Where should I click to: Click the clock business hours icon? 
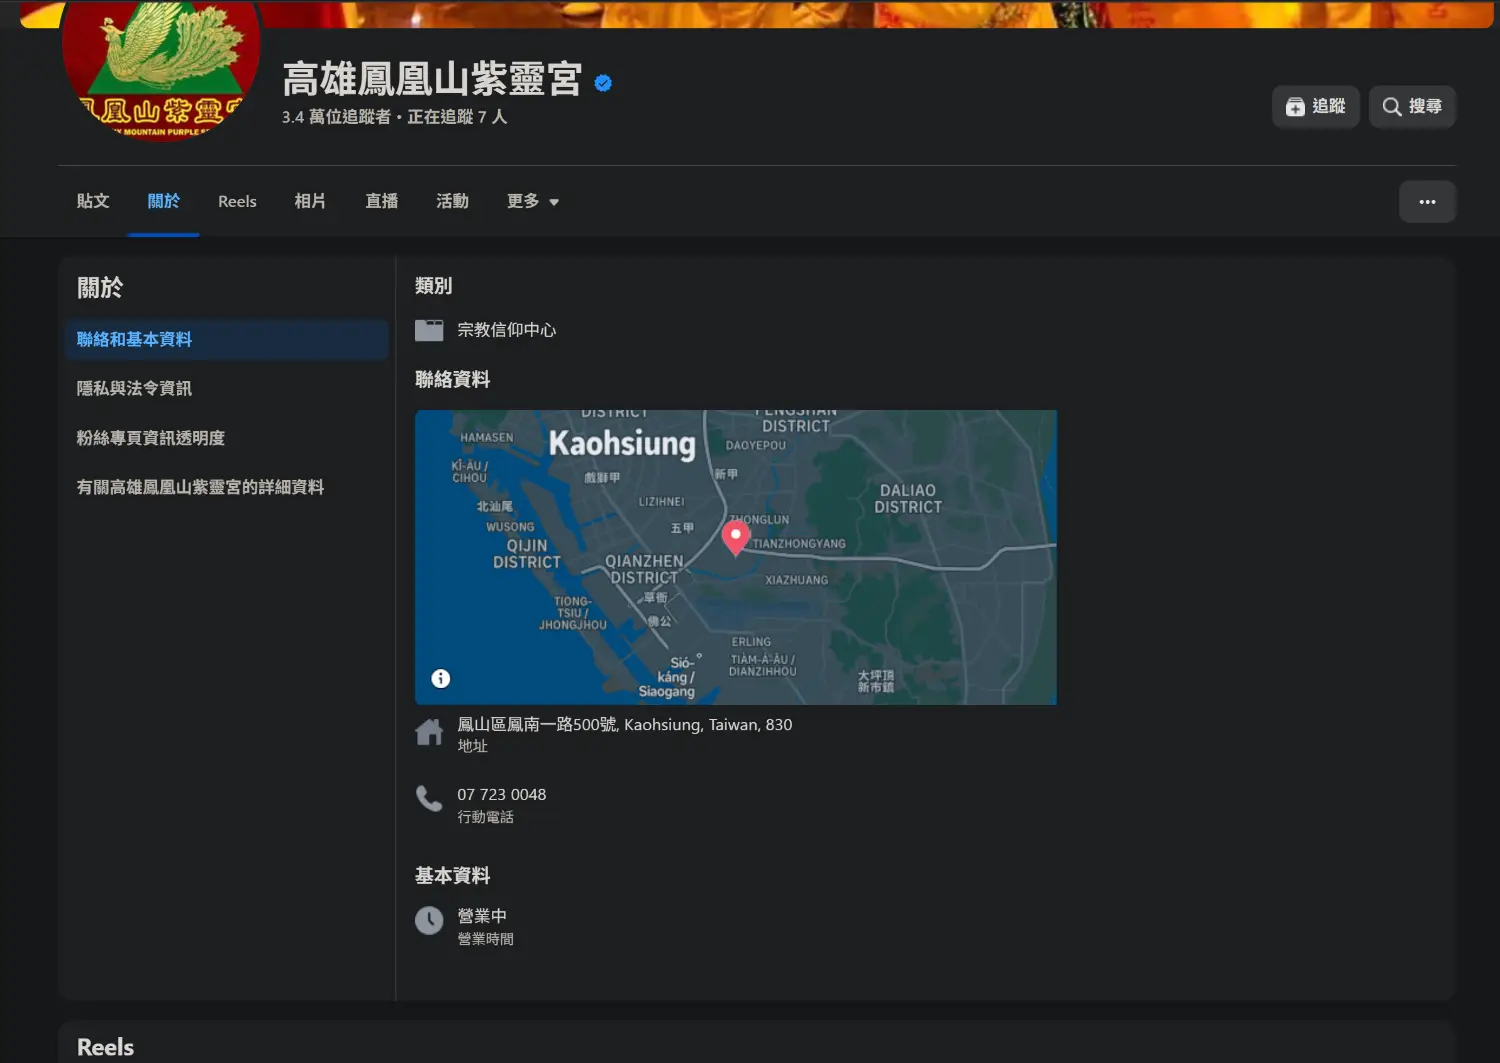429,920
